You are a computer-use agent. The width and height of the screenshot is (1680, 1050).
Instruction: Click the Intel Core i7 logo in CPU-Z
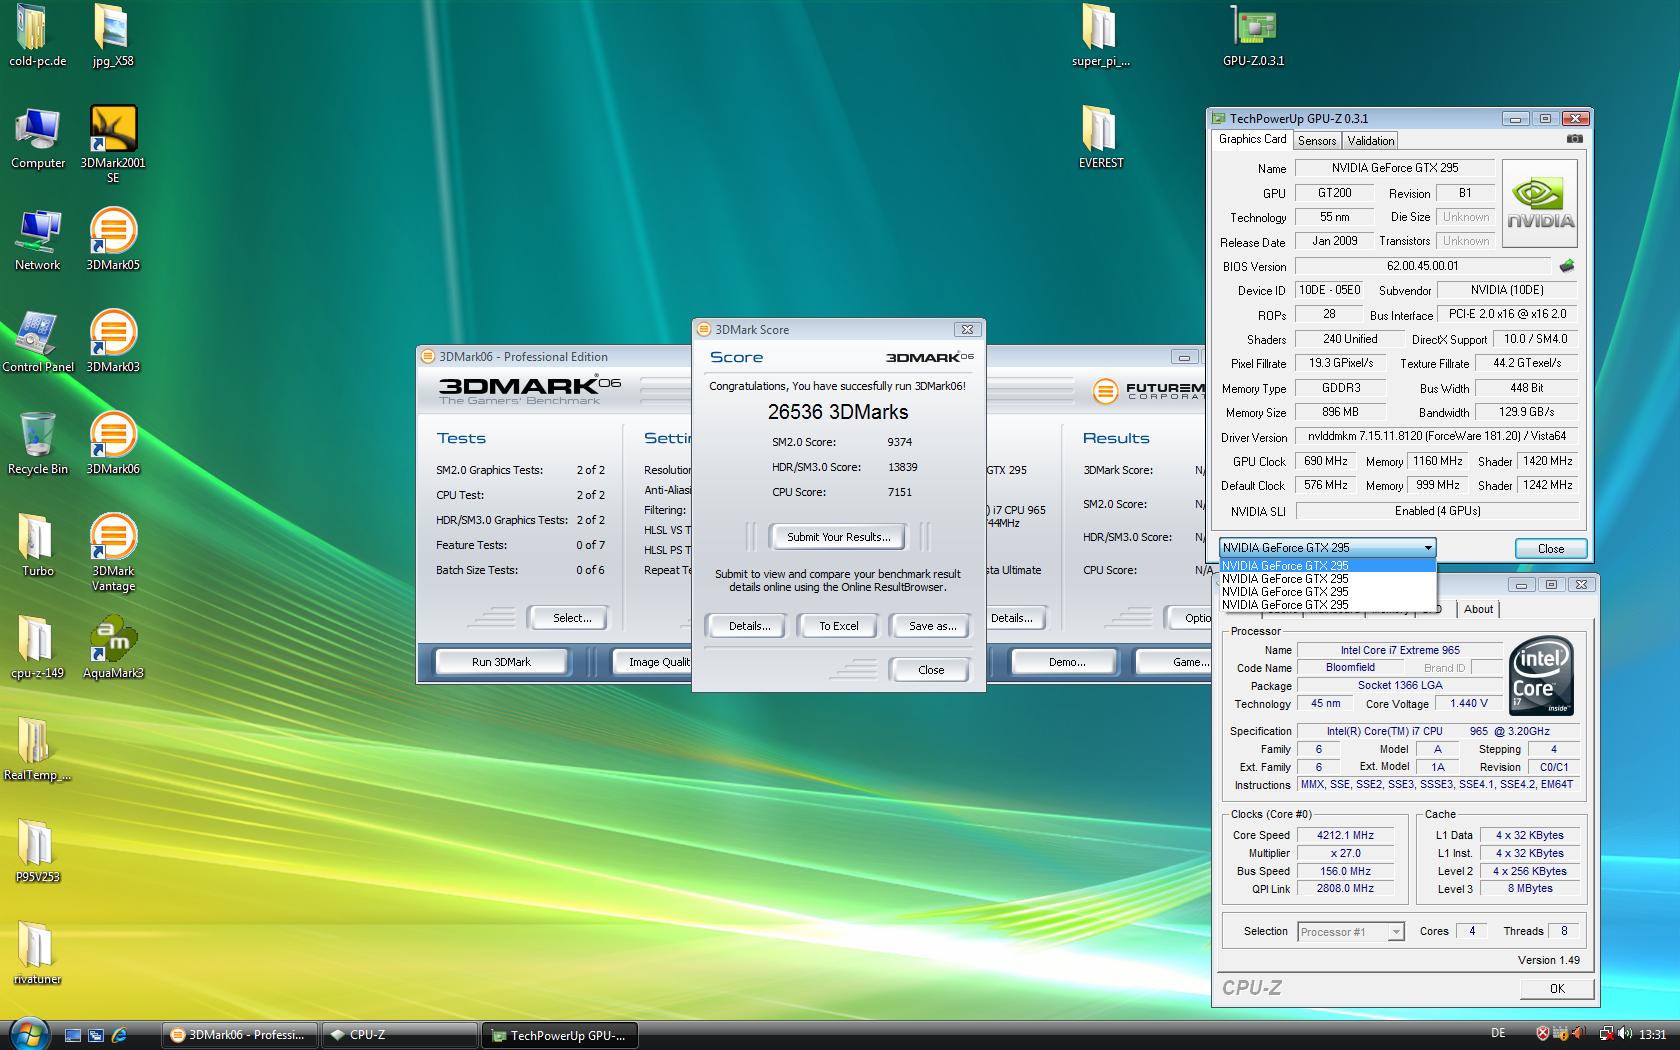[1541, 674]
